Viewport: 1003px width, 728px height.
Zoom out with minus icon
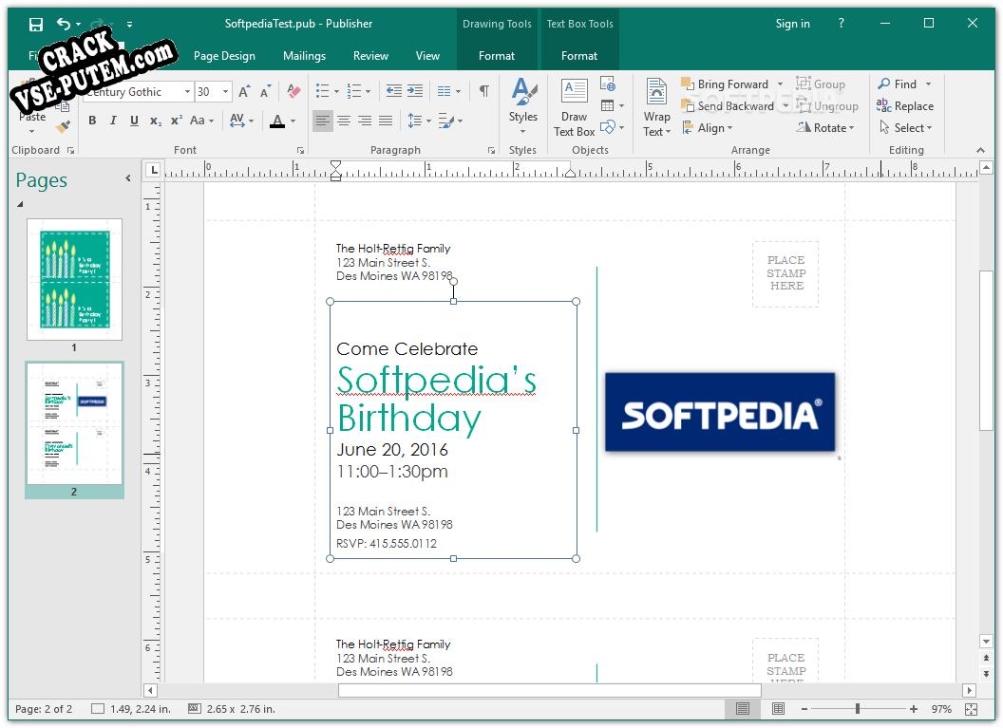coord(805,709)
